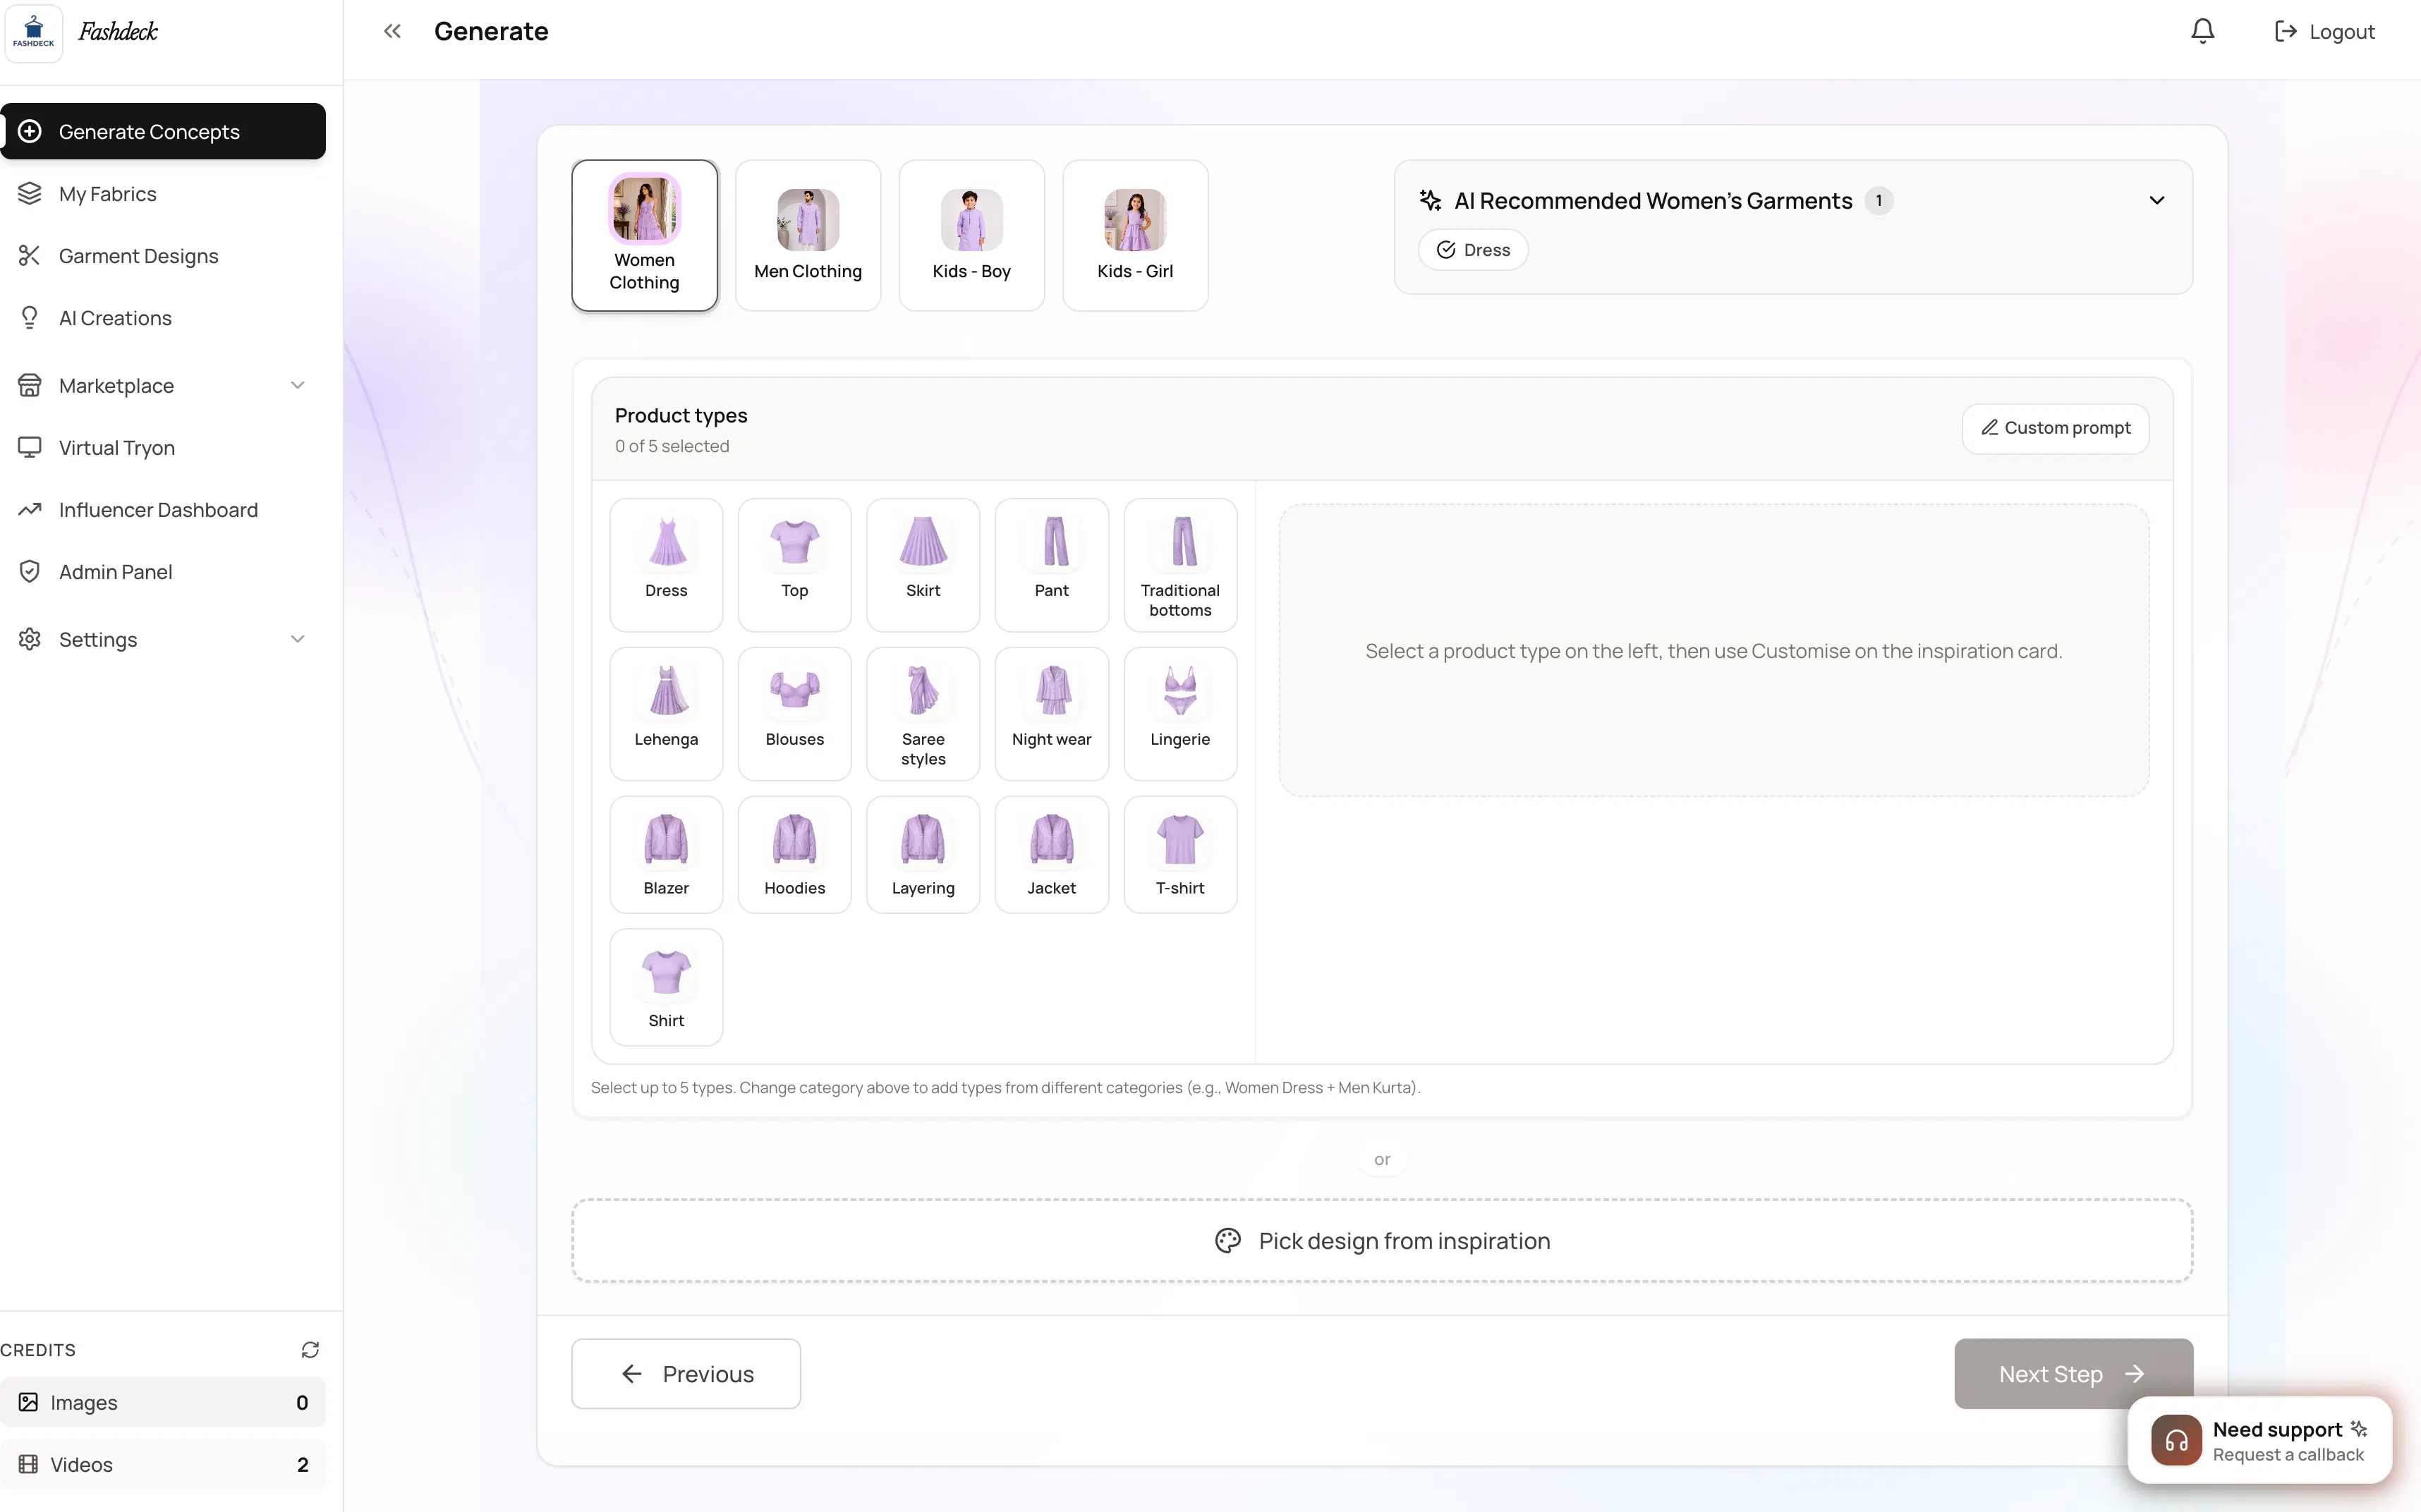The image size is (2421, 1512).
Task: Click the Previous button
Action: [686, 1374]
